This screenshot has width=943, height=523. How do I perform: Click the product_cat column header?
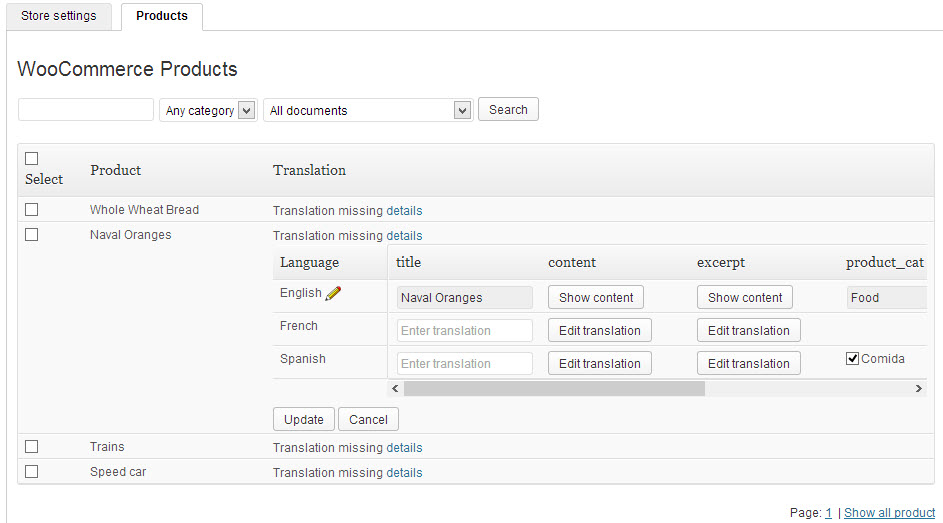[x=885, y=263]
